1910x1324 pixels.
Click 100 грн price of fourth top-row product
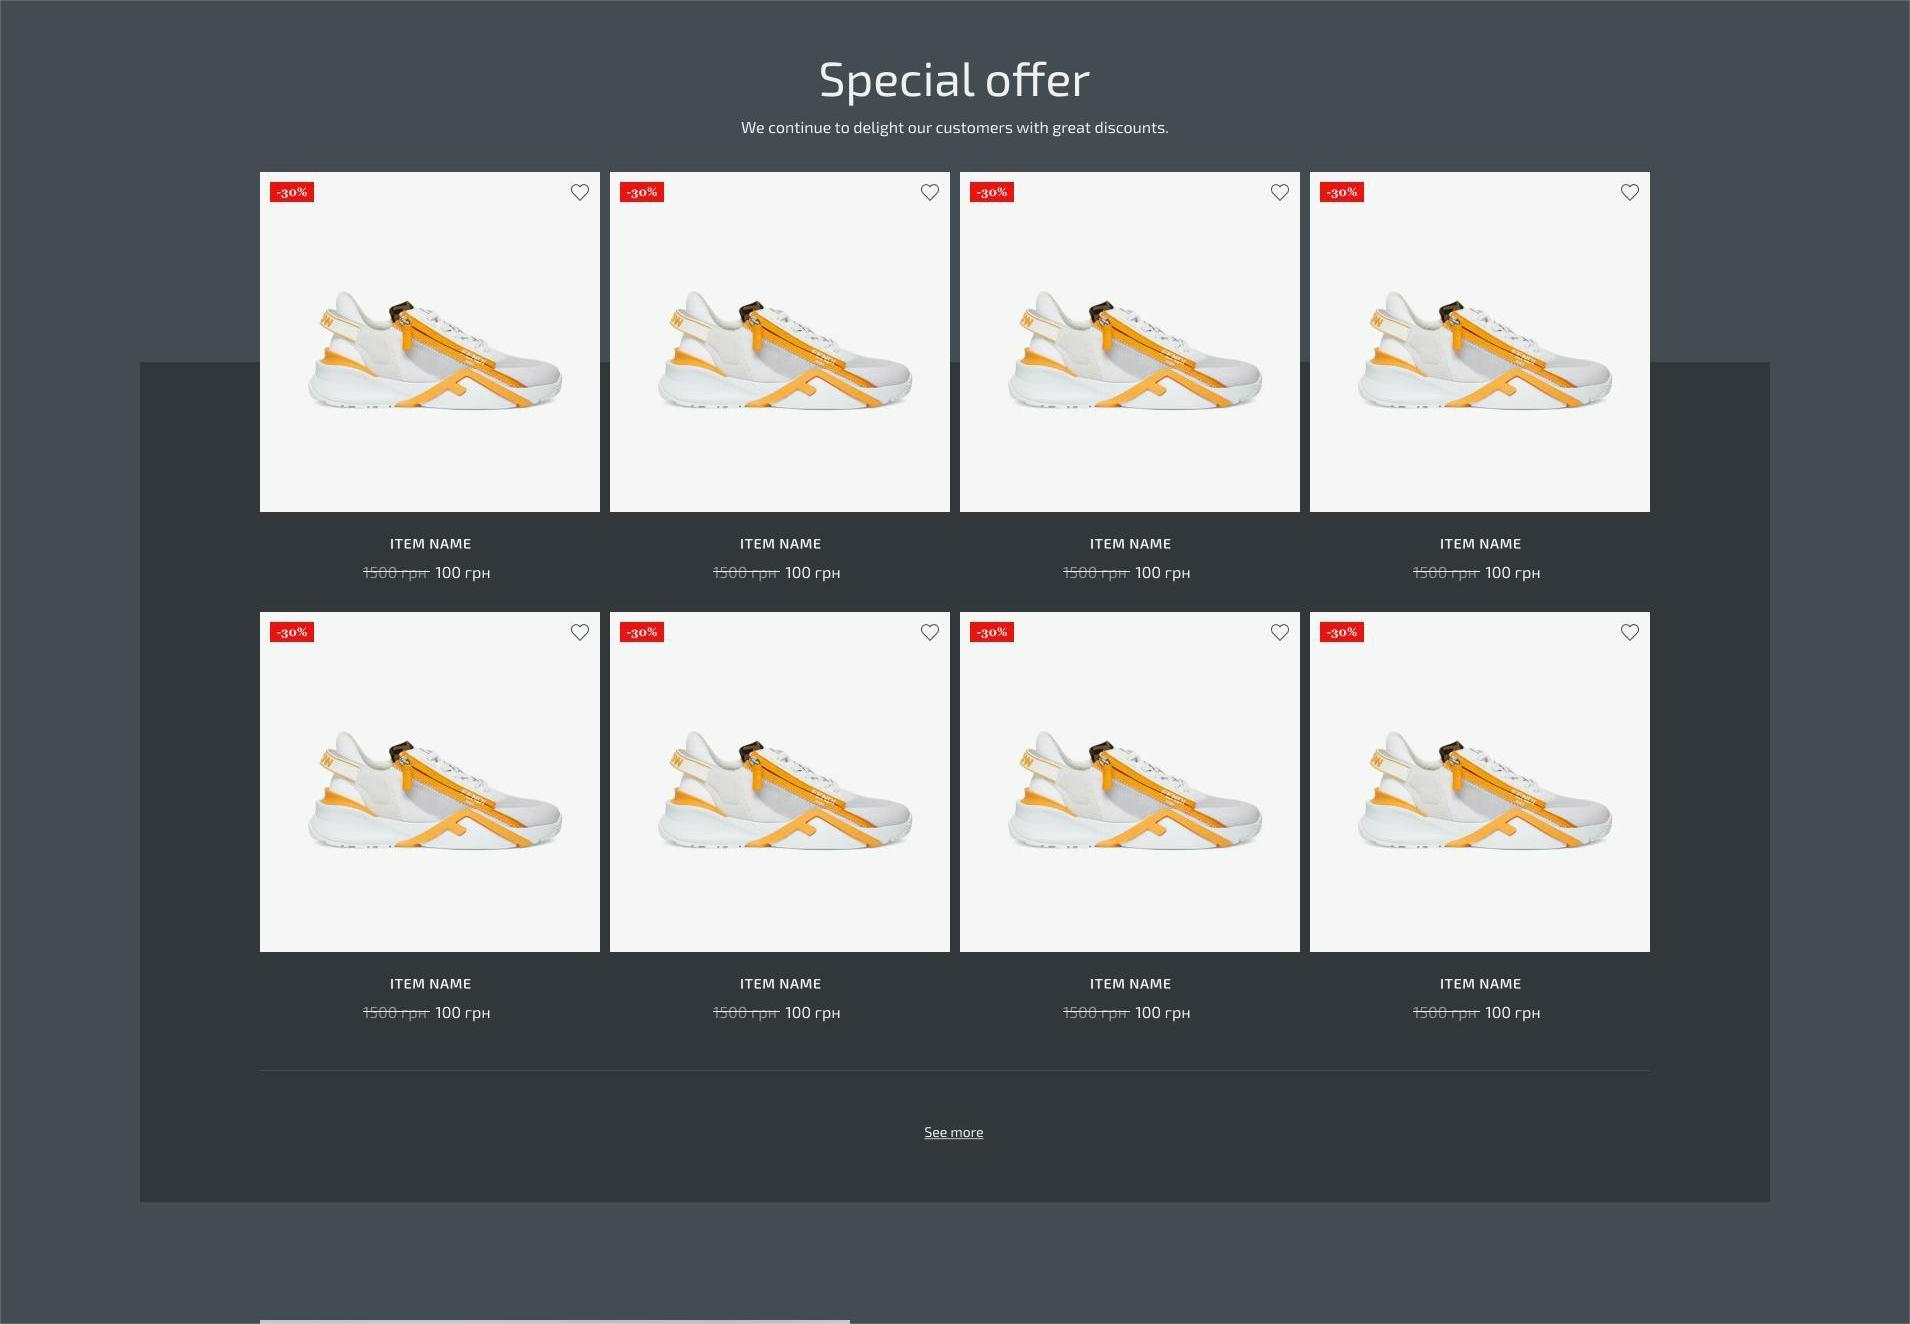(1513, 573)
